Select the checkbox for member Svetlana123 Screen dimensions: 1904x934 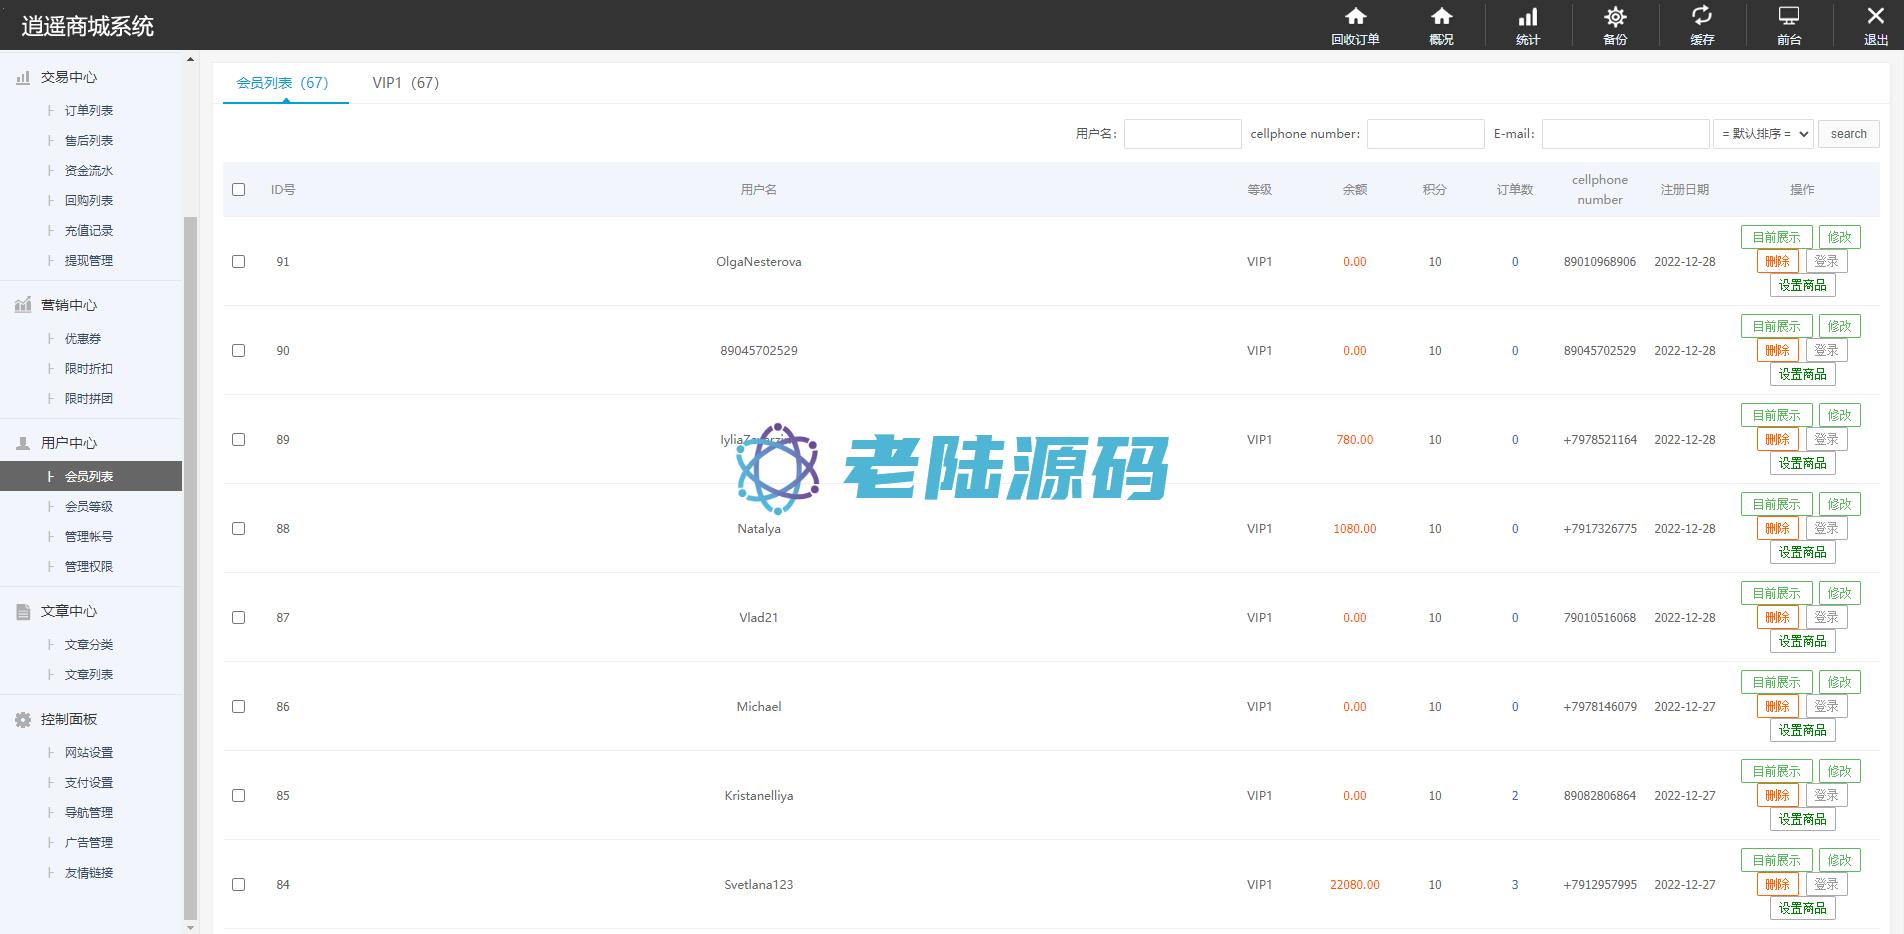(x=238, y=884)
